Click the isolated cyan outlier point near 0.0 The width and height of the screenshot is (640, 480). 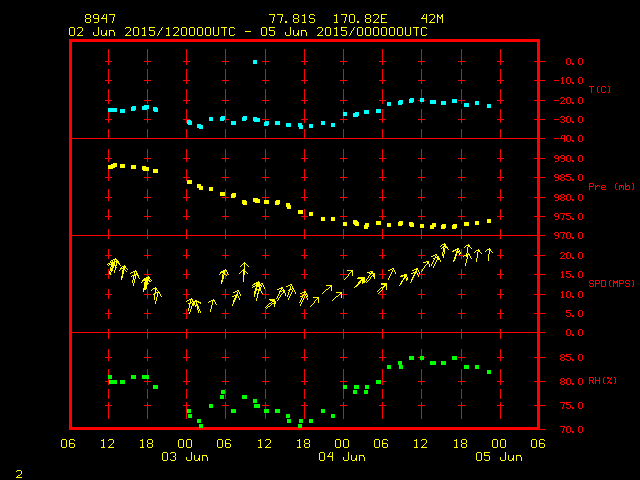click(x=255, y=62)
